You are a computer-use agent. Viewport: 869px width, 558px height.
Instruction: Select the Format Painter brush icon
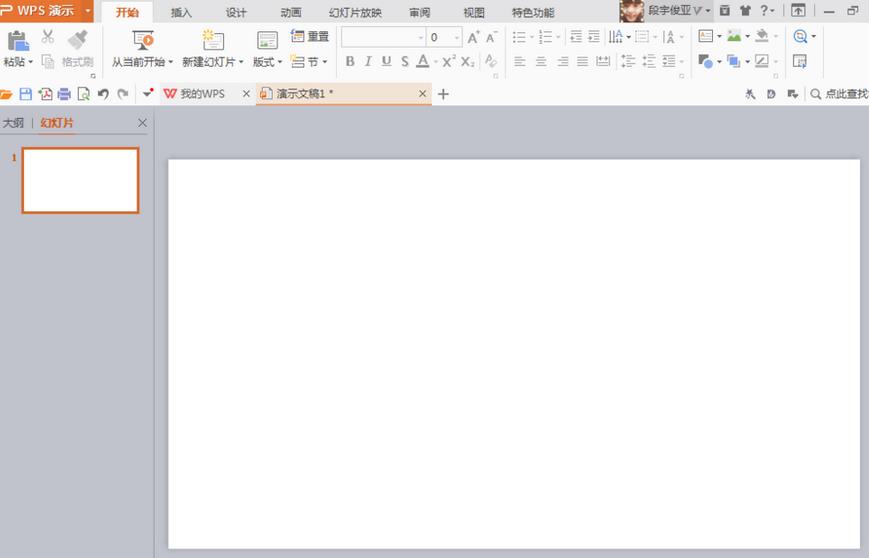78,40
